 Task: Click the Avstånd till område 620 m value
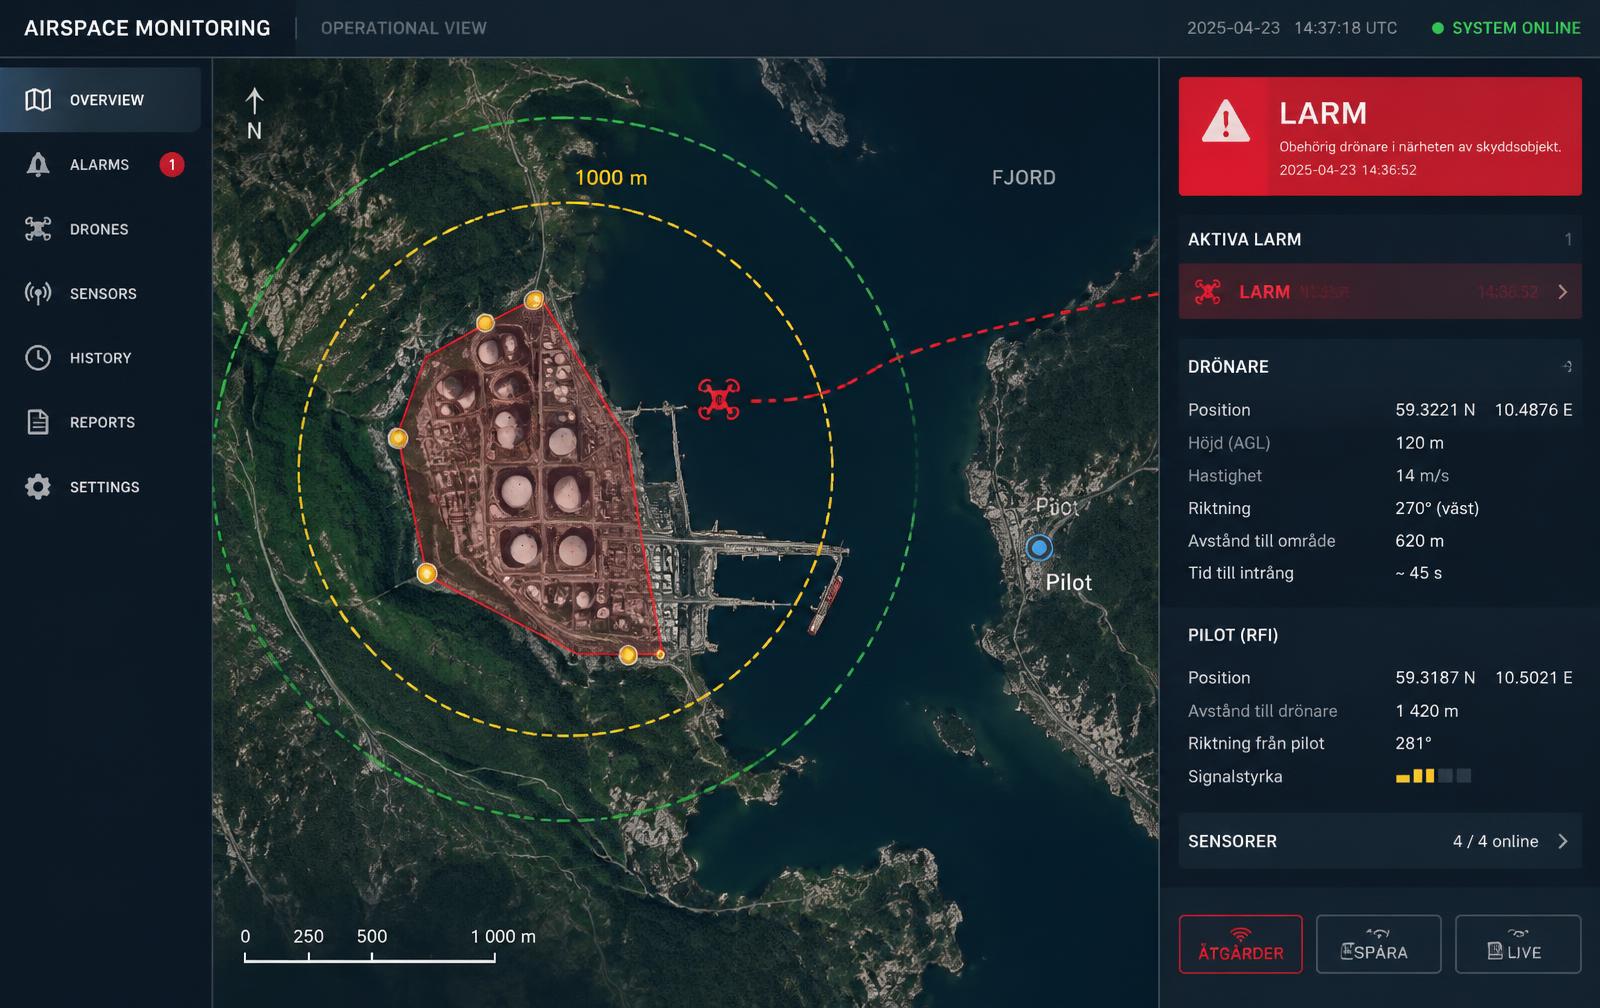[1419, 541]
